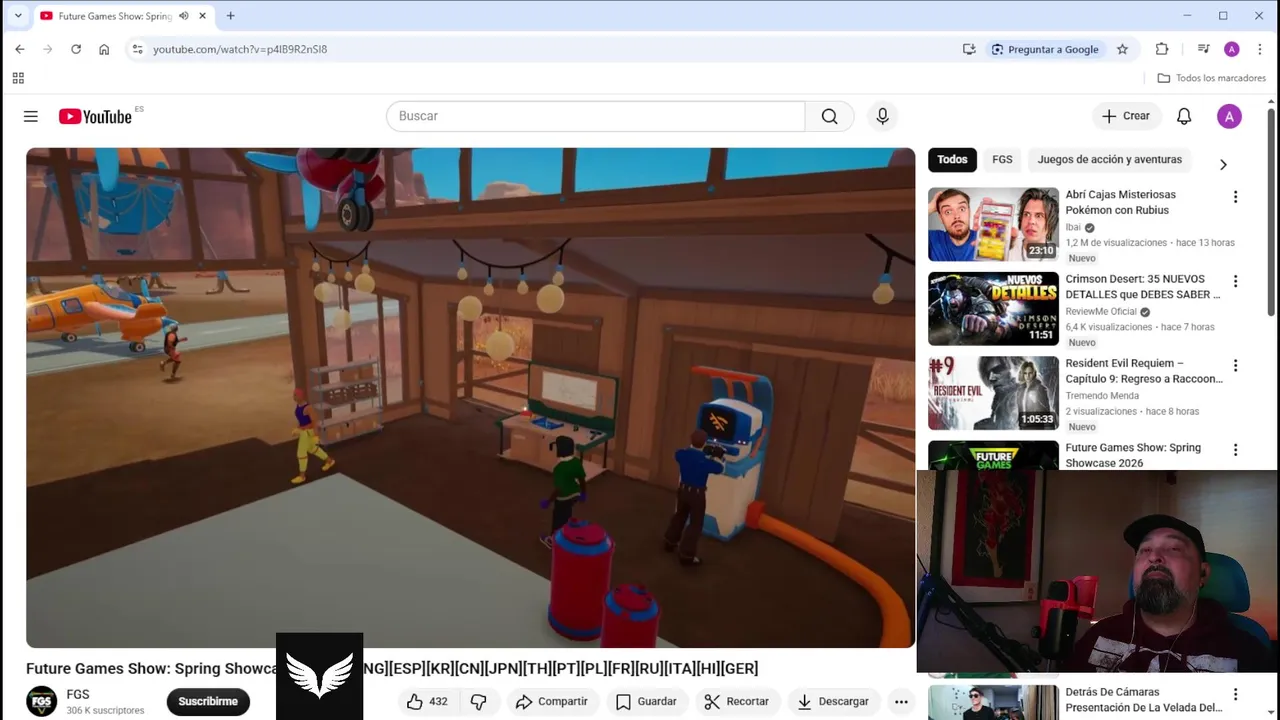This screenshot has height=720, width=1280.
Task: Open the media controls icon in toolbar
Action: 1203,49
